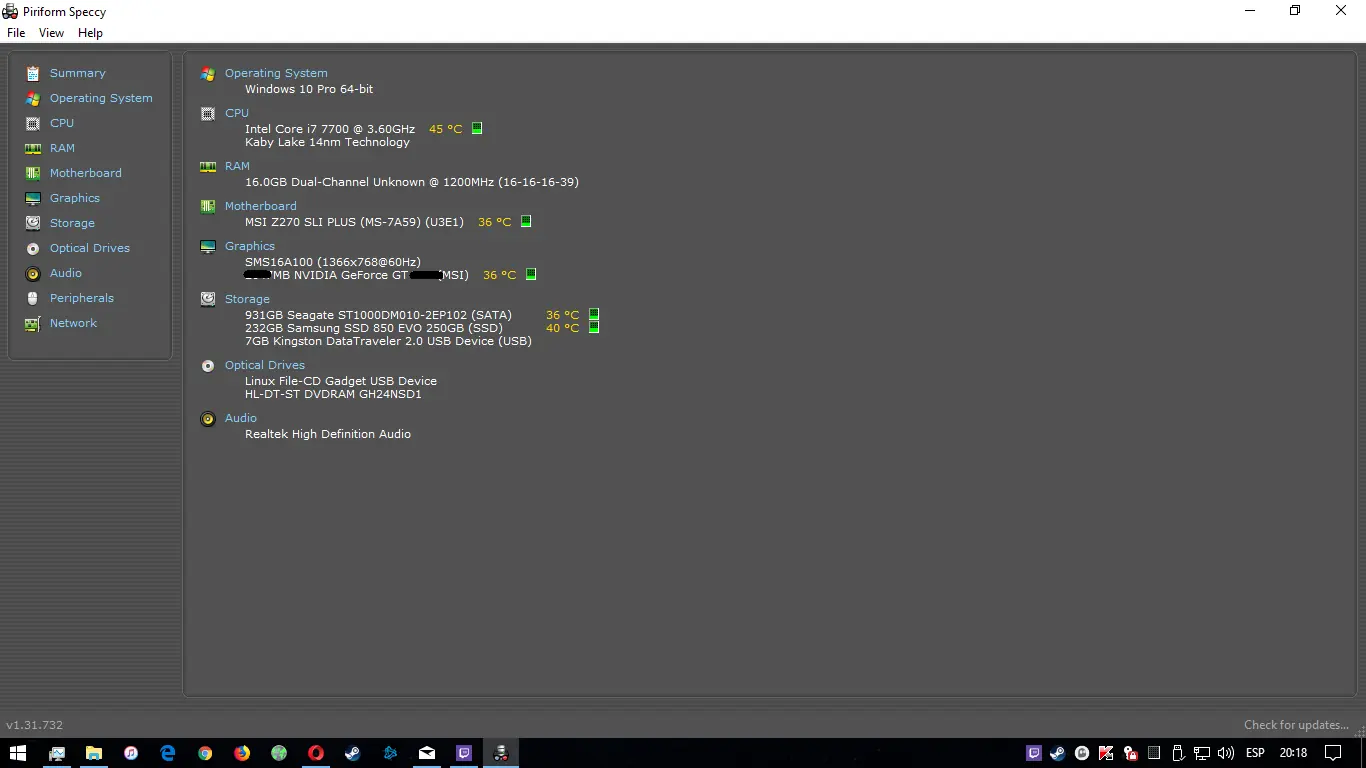Open the Network section in sidebar
The width and height of the screenshot is (1366, 768).
click(73, 323)
